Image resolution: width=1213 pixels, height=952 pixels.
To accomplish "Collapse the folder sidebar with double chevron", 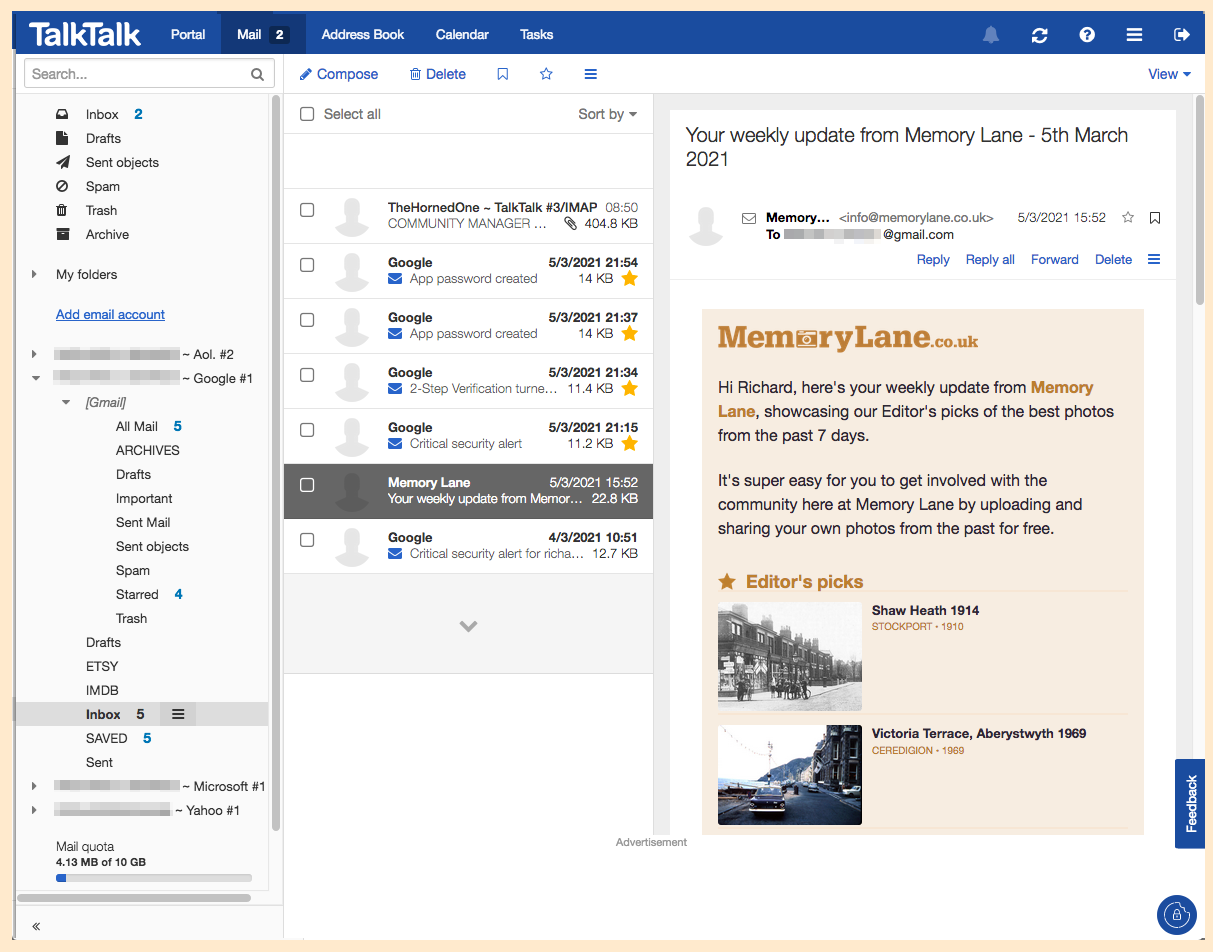I will (x=36, y=926).
